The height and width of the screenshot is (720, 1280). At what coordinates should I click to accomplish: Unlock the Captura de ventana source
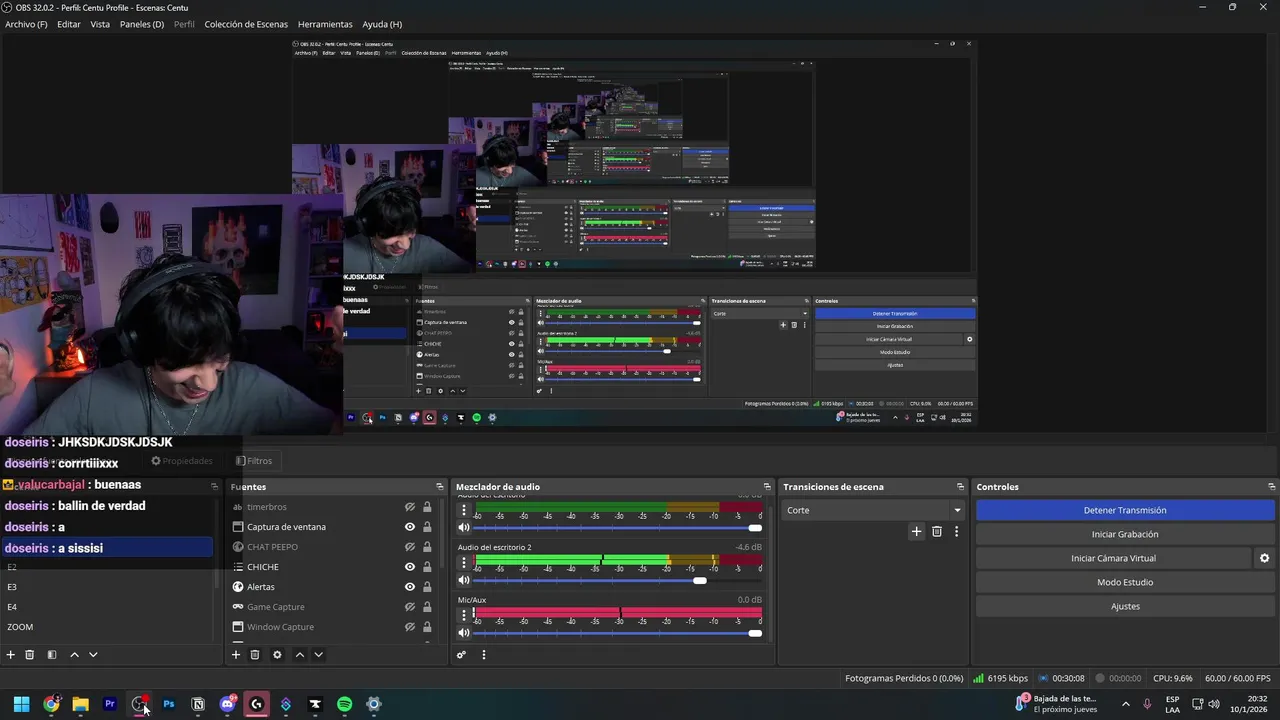point(427,527)
